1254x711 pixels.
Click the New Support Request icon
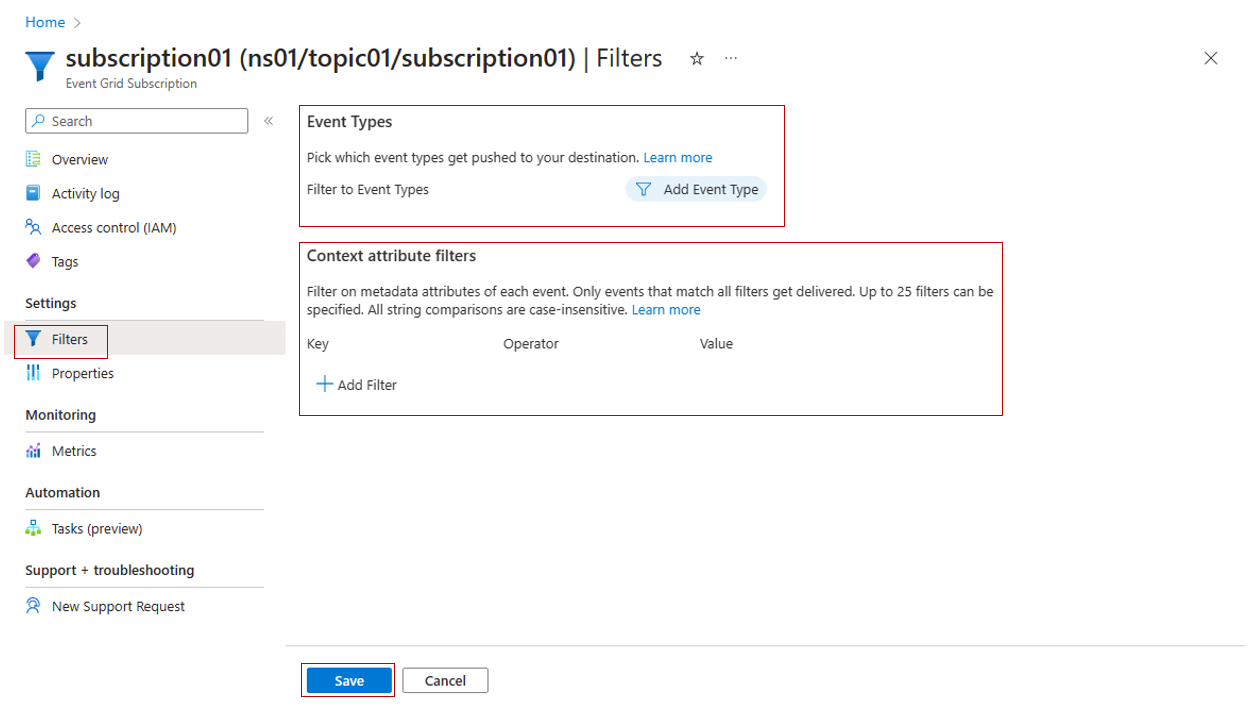click(x=34, y=606)
